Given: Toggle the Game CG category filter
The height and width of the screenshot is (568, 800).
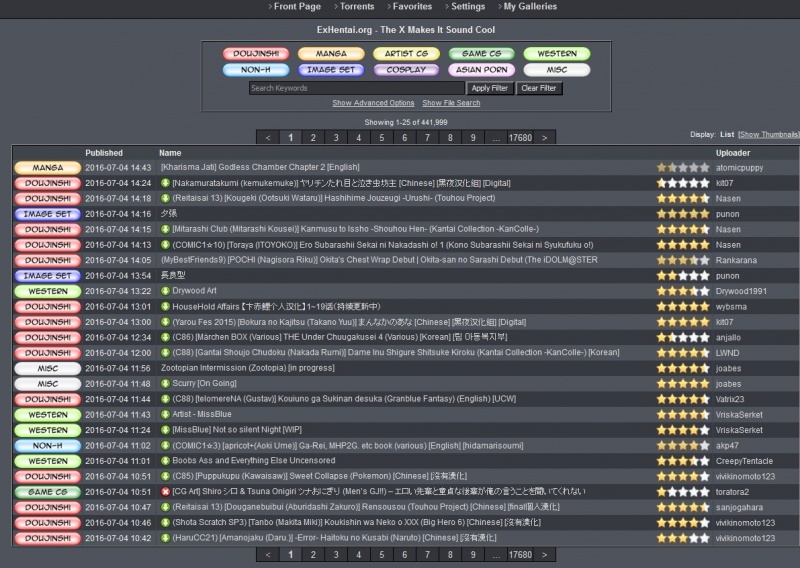Looking at the screenshot, I should (482, 54).
